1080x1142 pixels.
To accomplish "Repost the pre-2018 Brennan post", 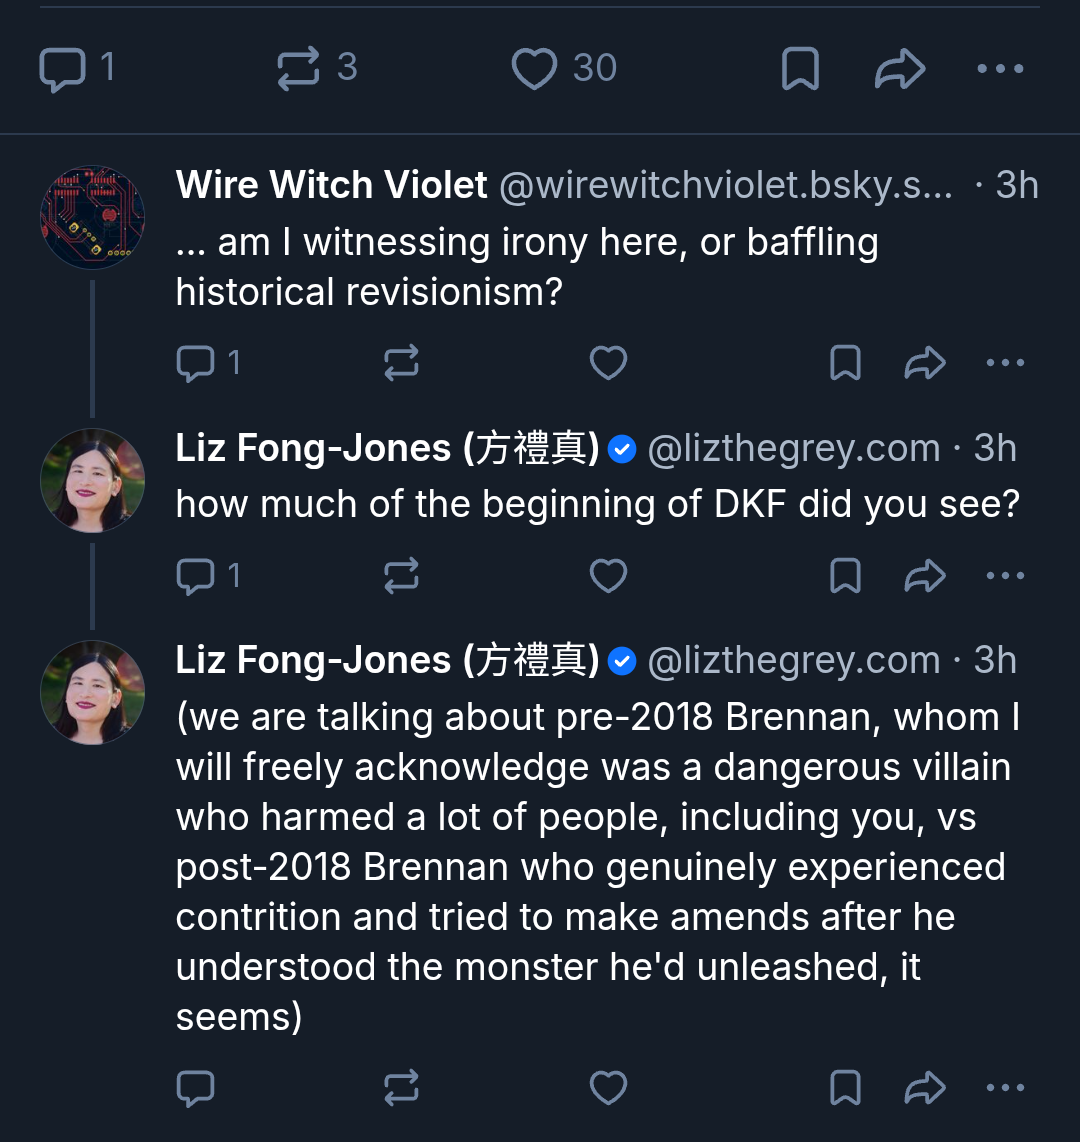I will click(401, 1088).
